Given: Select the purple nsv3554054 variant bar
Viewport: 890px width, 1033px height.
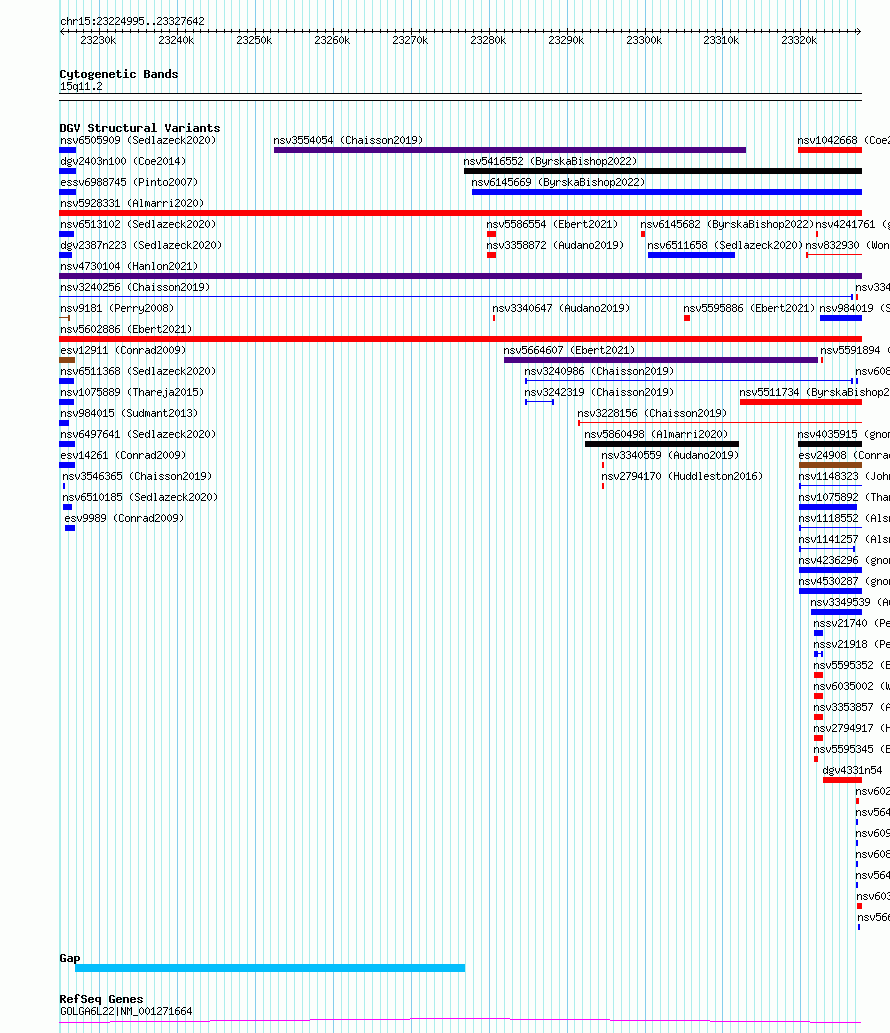Looking at the screenshot, I should pos(510,150).
